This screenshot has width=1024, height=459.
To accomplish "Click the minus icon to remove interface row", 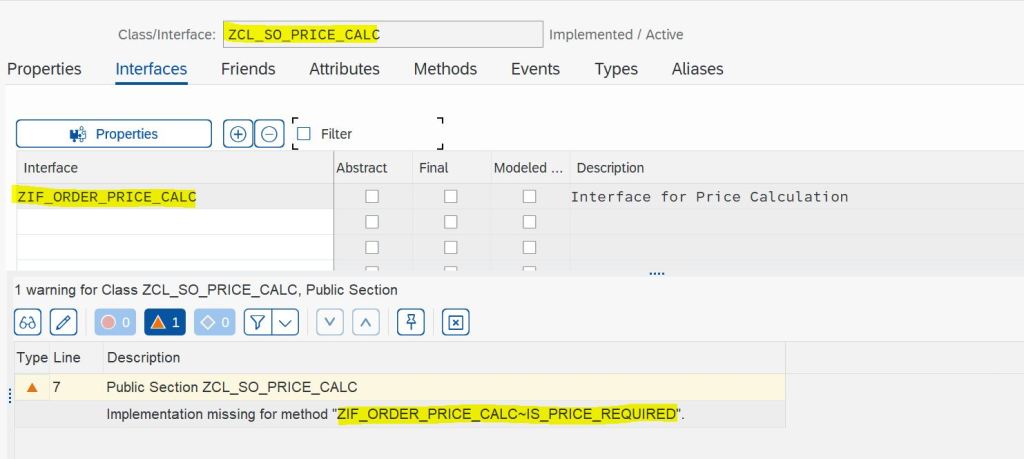I will (x=269, y=134).
